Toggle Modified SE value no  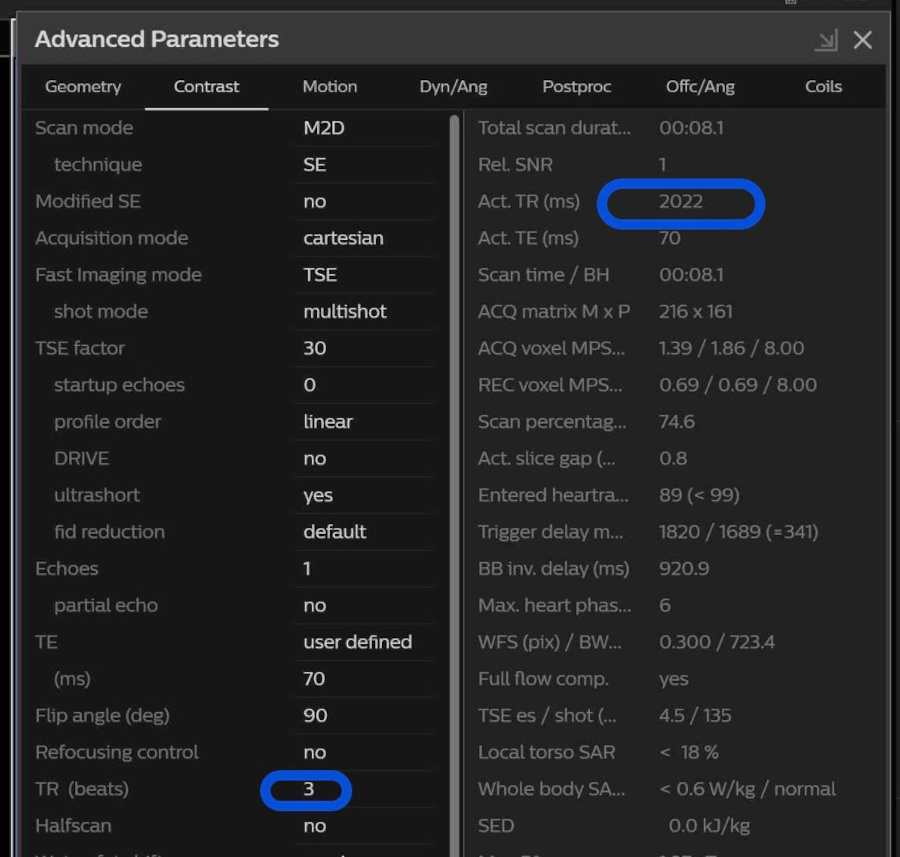click(365, 202)
